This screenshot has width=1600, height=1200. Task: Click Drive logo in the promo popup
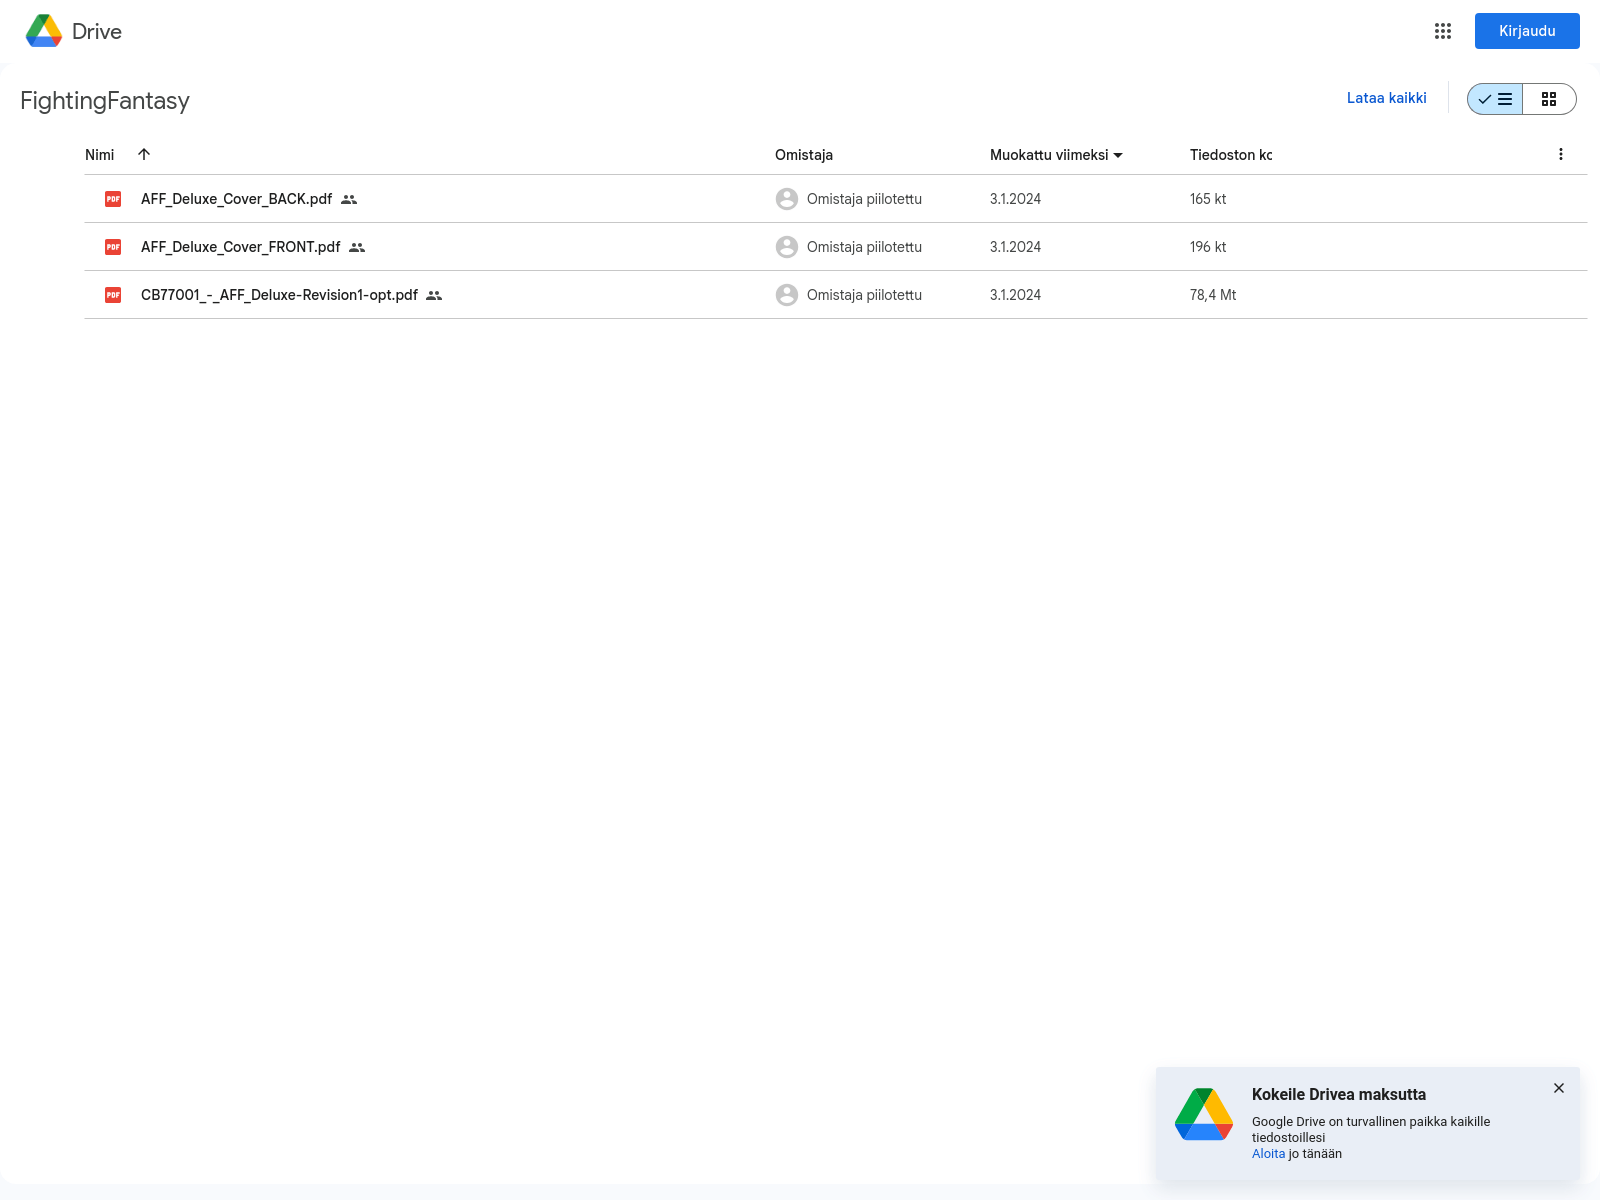click(1204, 1114)
